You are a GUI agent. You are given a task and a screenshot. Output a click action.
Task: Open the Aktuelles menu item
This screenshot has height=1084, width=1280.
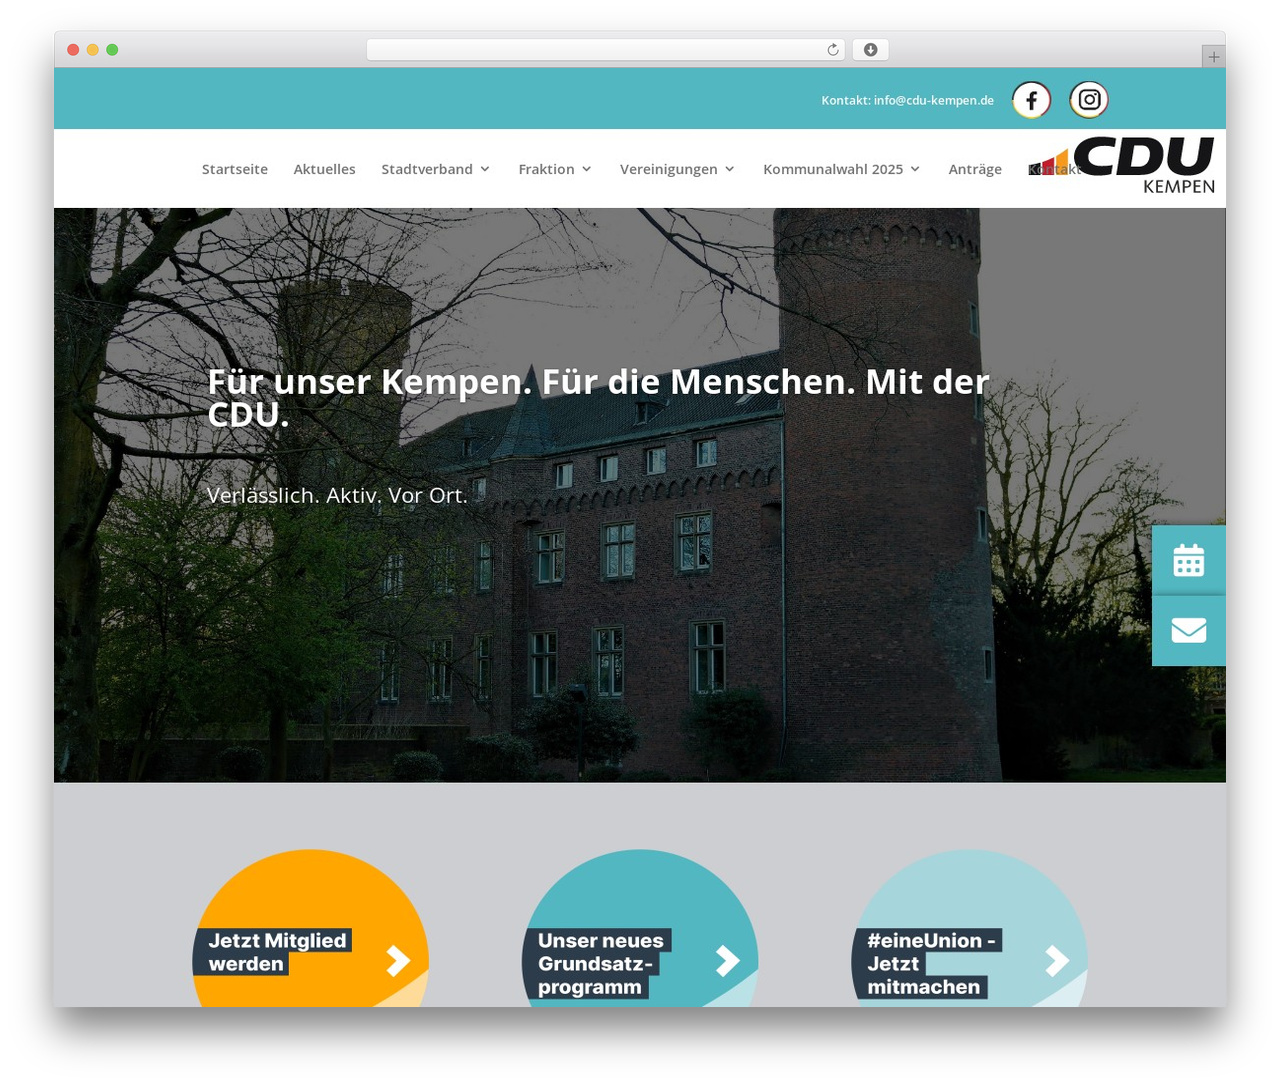point(324,169)
